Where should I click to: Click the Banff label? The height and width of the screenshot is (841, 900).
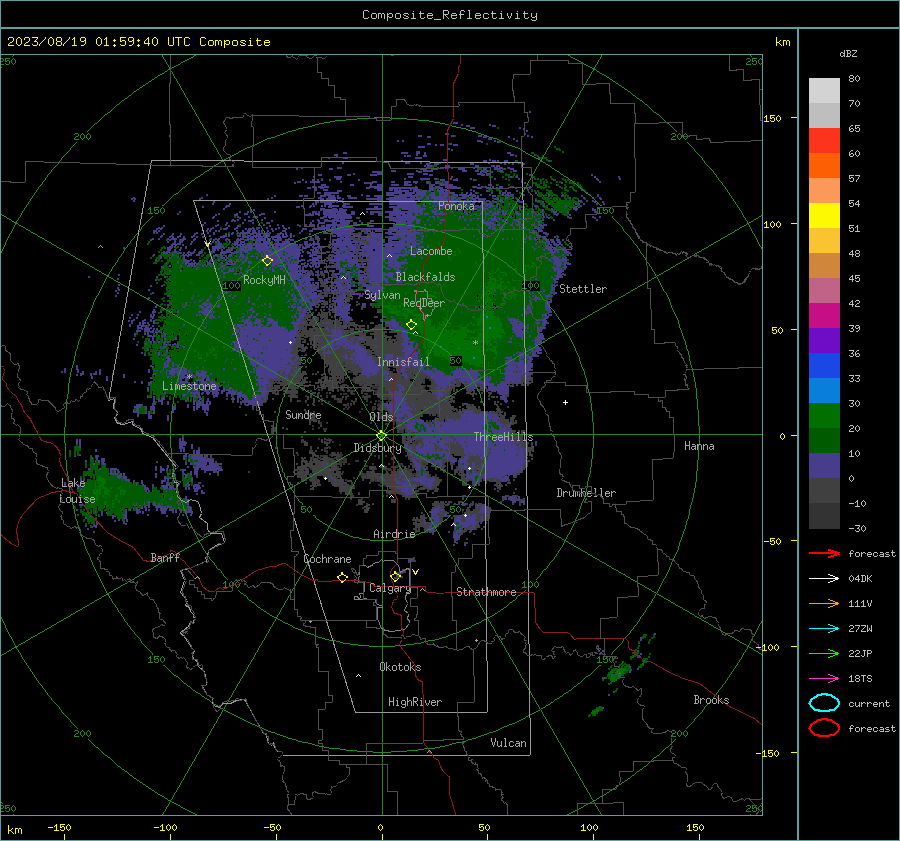pos(165,557)
